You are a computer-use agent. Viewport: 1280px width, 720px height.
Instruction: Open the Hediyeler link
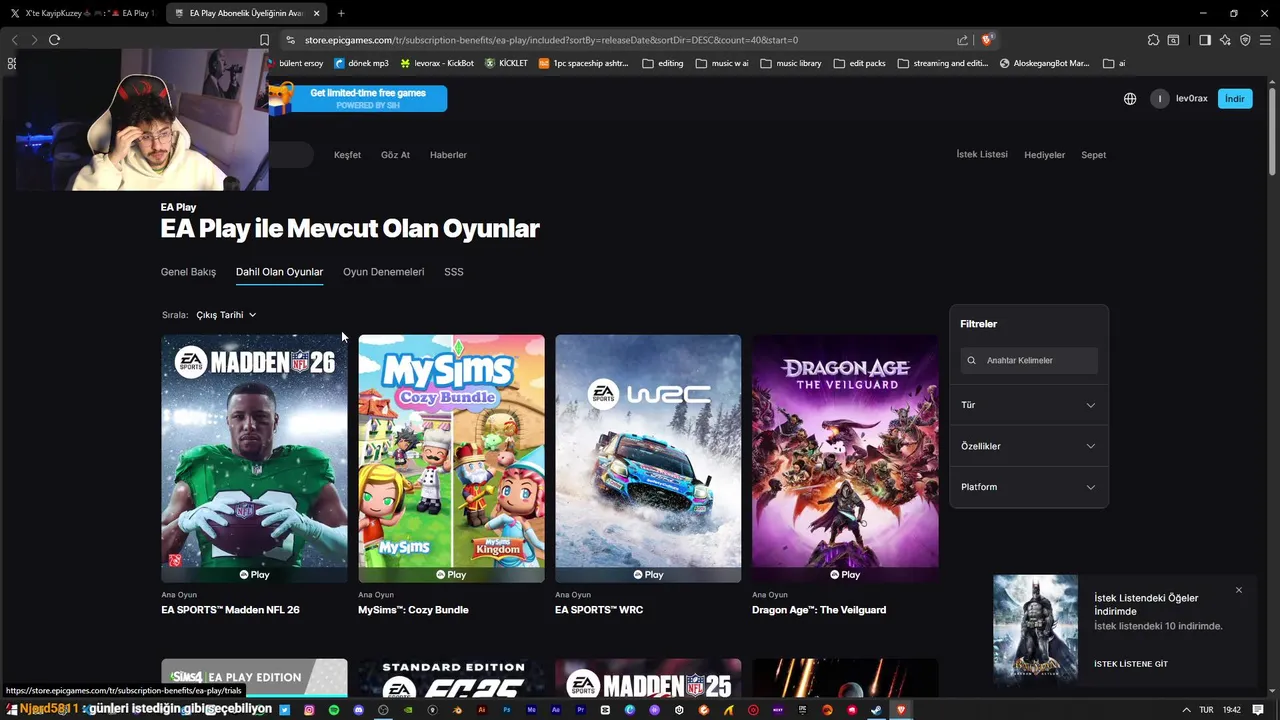pyautogui.click(x=1044, y=155)
